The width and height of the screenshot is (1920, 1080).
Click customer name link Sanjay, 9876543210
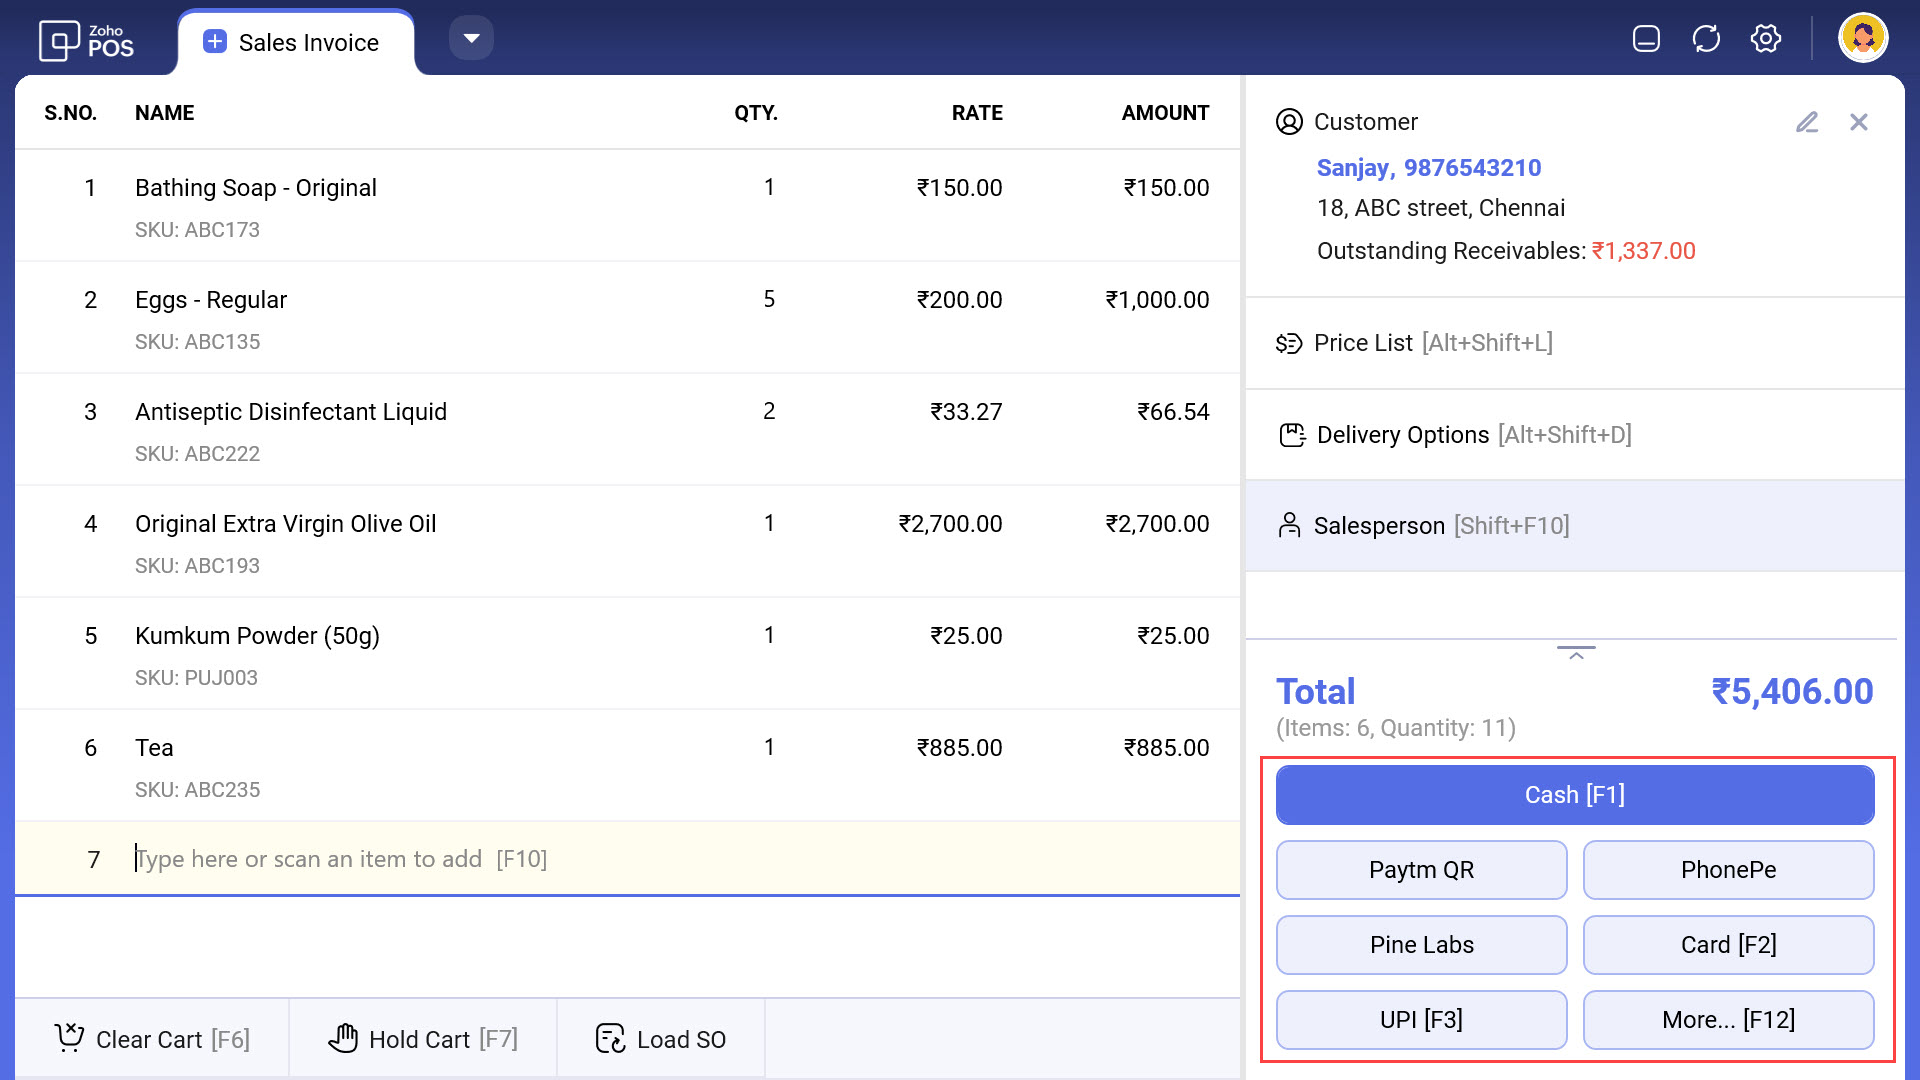tap(1428, 168)
